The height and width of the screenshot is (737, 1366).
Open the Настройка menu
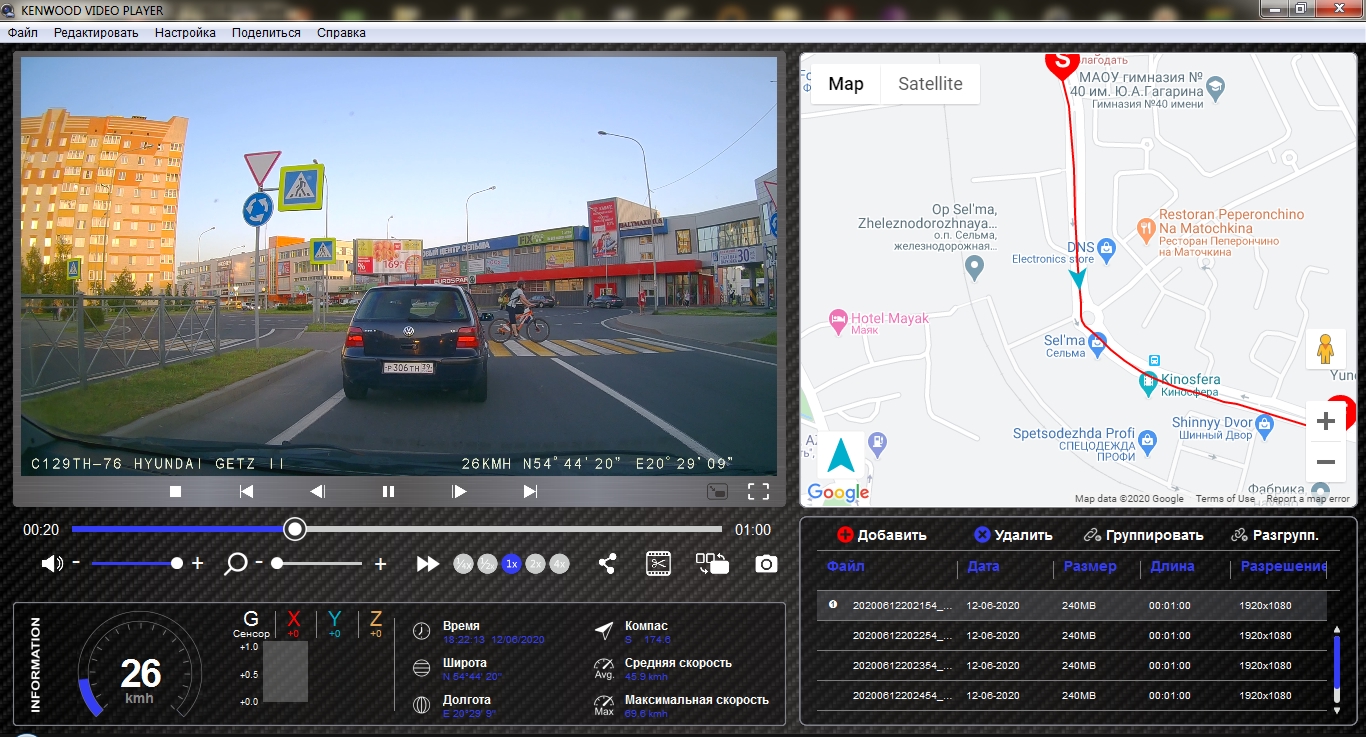tap(185, 33)
